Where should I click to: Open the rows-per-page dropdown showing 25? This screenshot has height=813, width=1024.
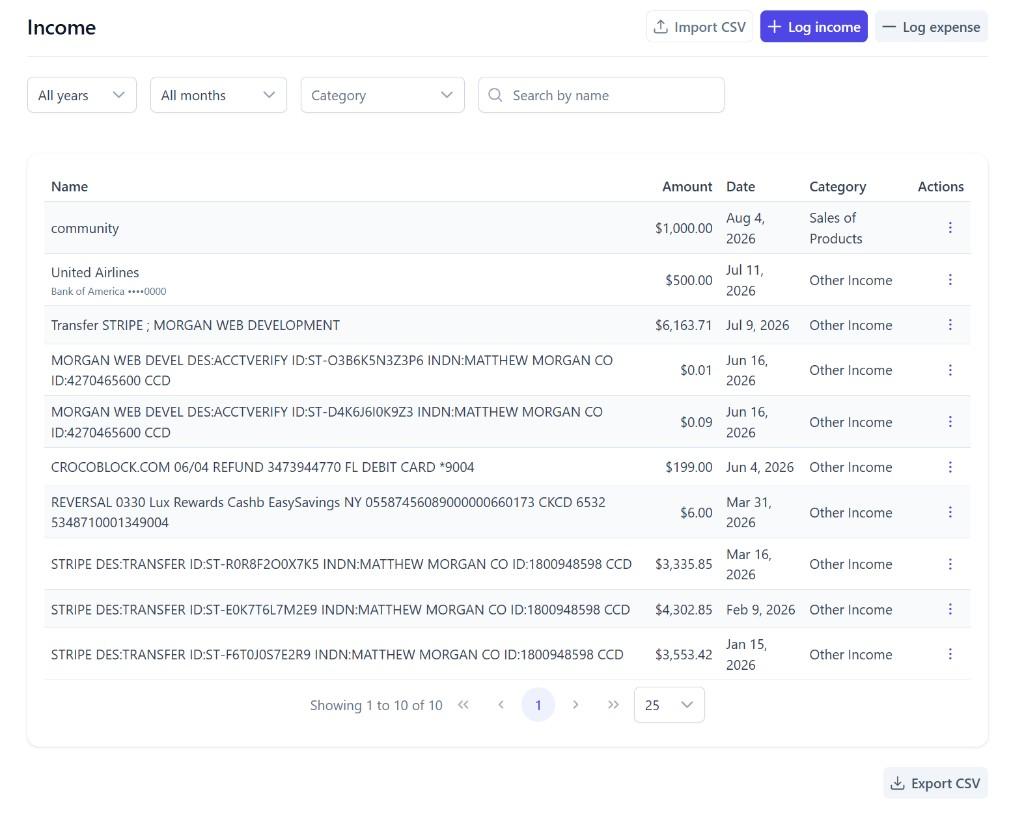(x=669, y=705)
